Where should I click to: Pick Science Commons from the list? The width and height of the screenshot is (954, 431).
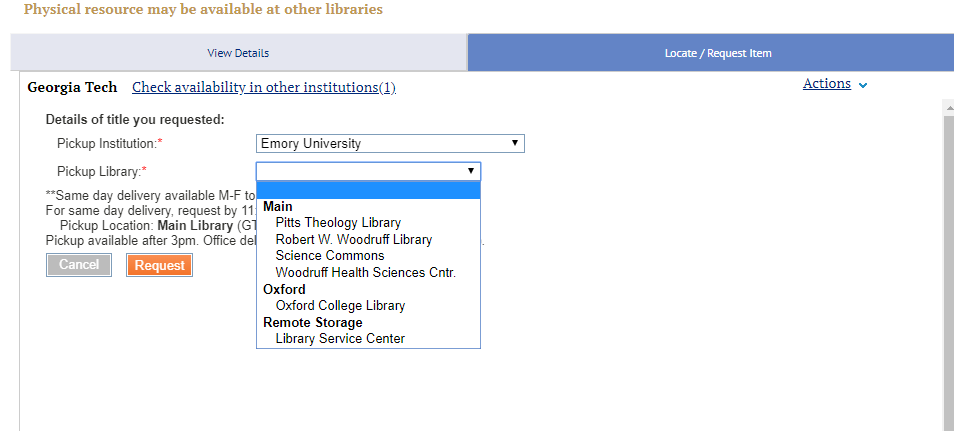pos(330,256)
